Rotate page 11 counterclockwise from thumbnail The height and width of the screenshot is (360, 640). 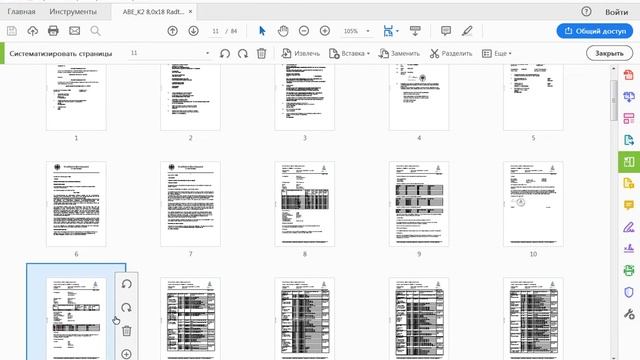pyautogui.click(x=127, y=284)
